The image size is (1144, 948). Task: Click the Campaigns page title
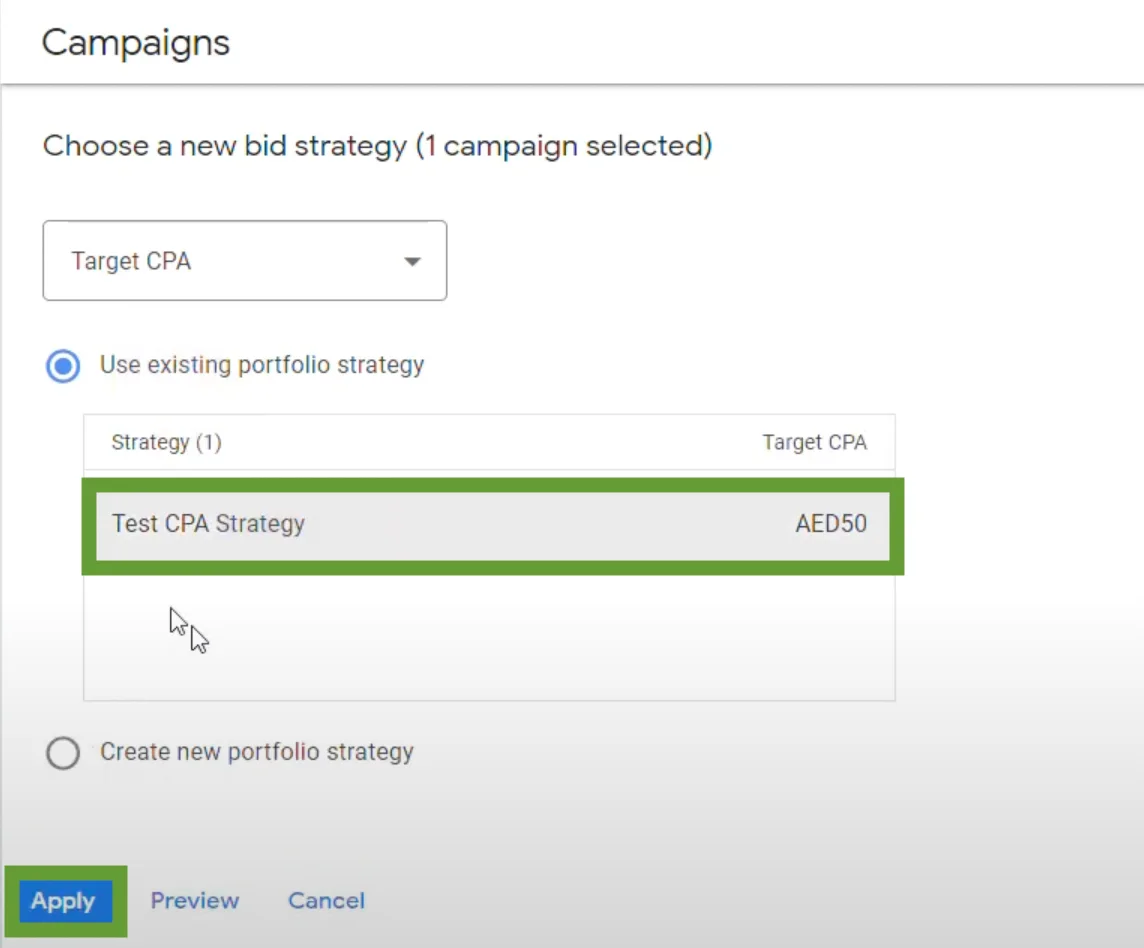136,42
